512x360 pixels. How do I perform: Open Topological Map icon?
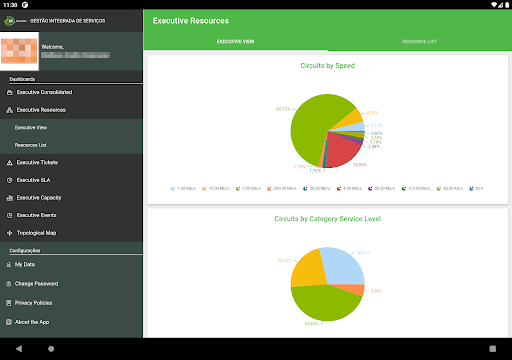10,233
